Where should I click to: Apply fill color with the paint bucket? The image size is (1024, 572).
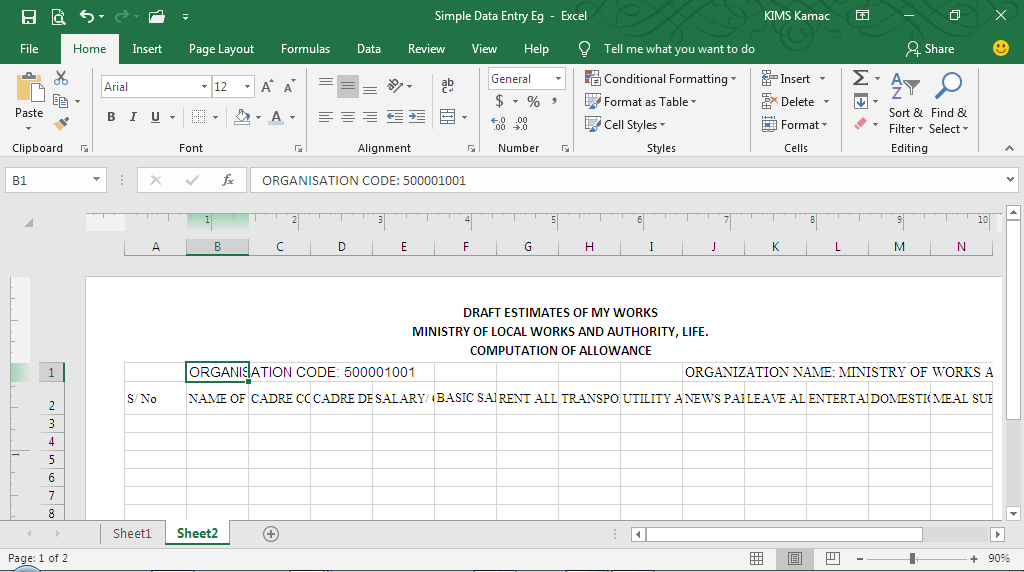tap(242, 117)
